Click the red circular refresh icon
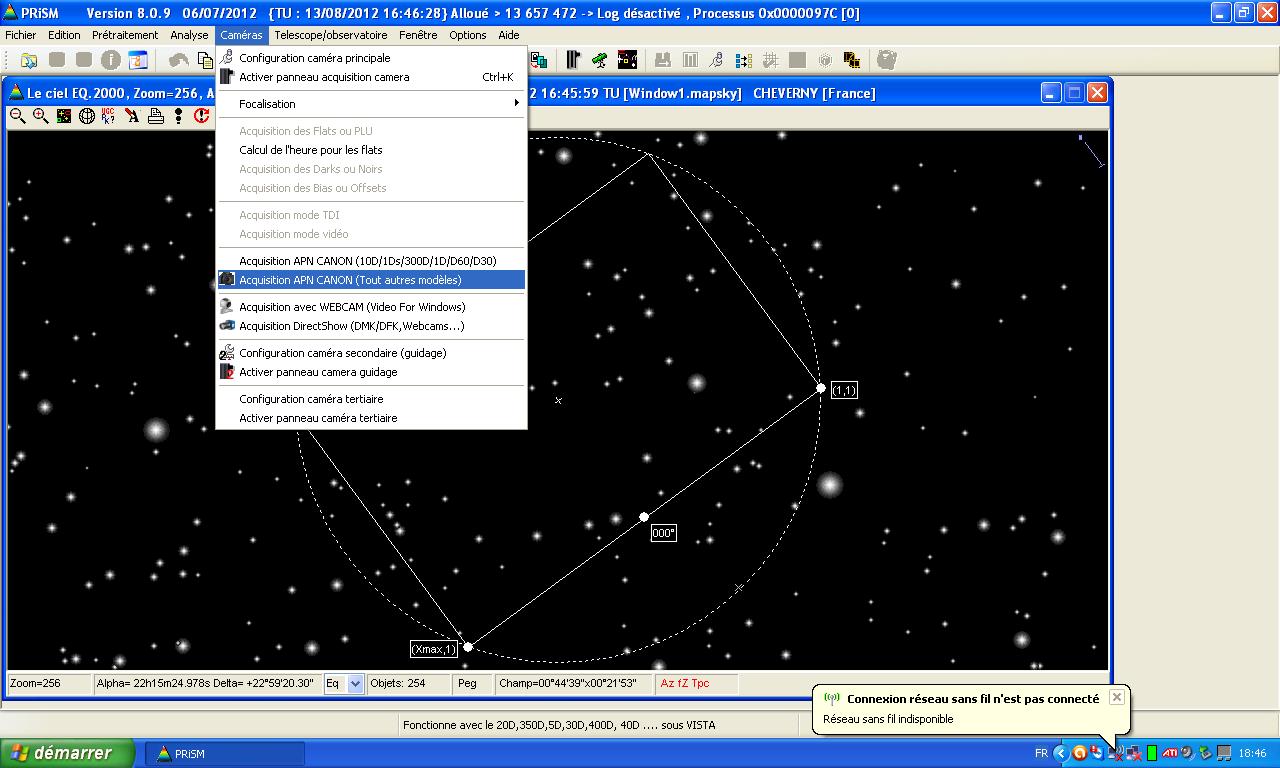This screenshot has height=768, width=1280. coord(201,116)
